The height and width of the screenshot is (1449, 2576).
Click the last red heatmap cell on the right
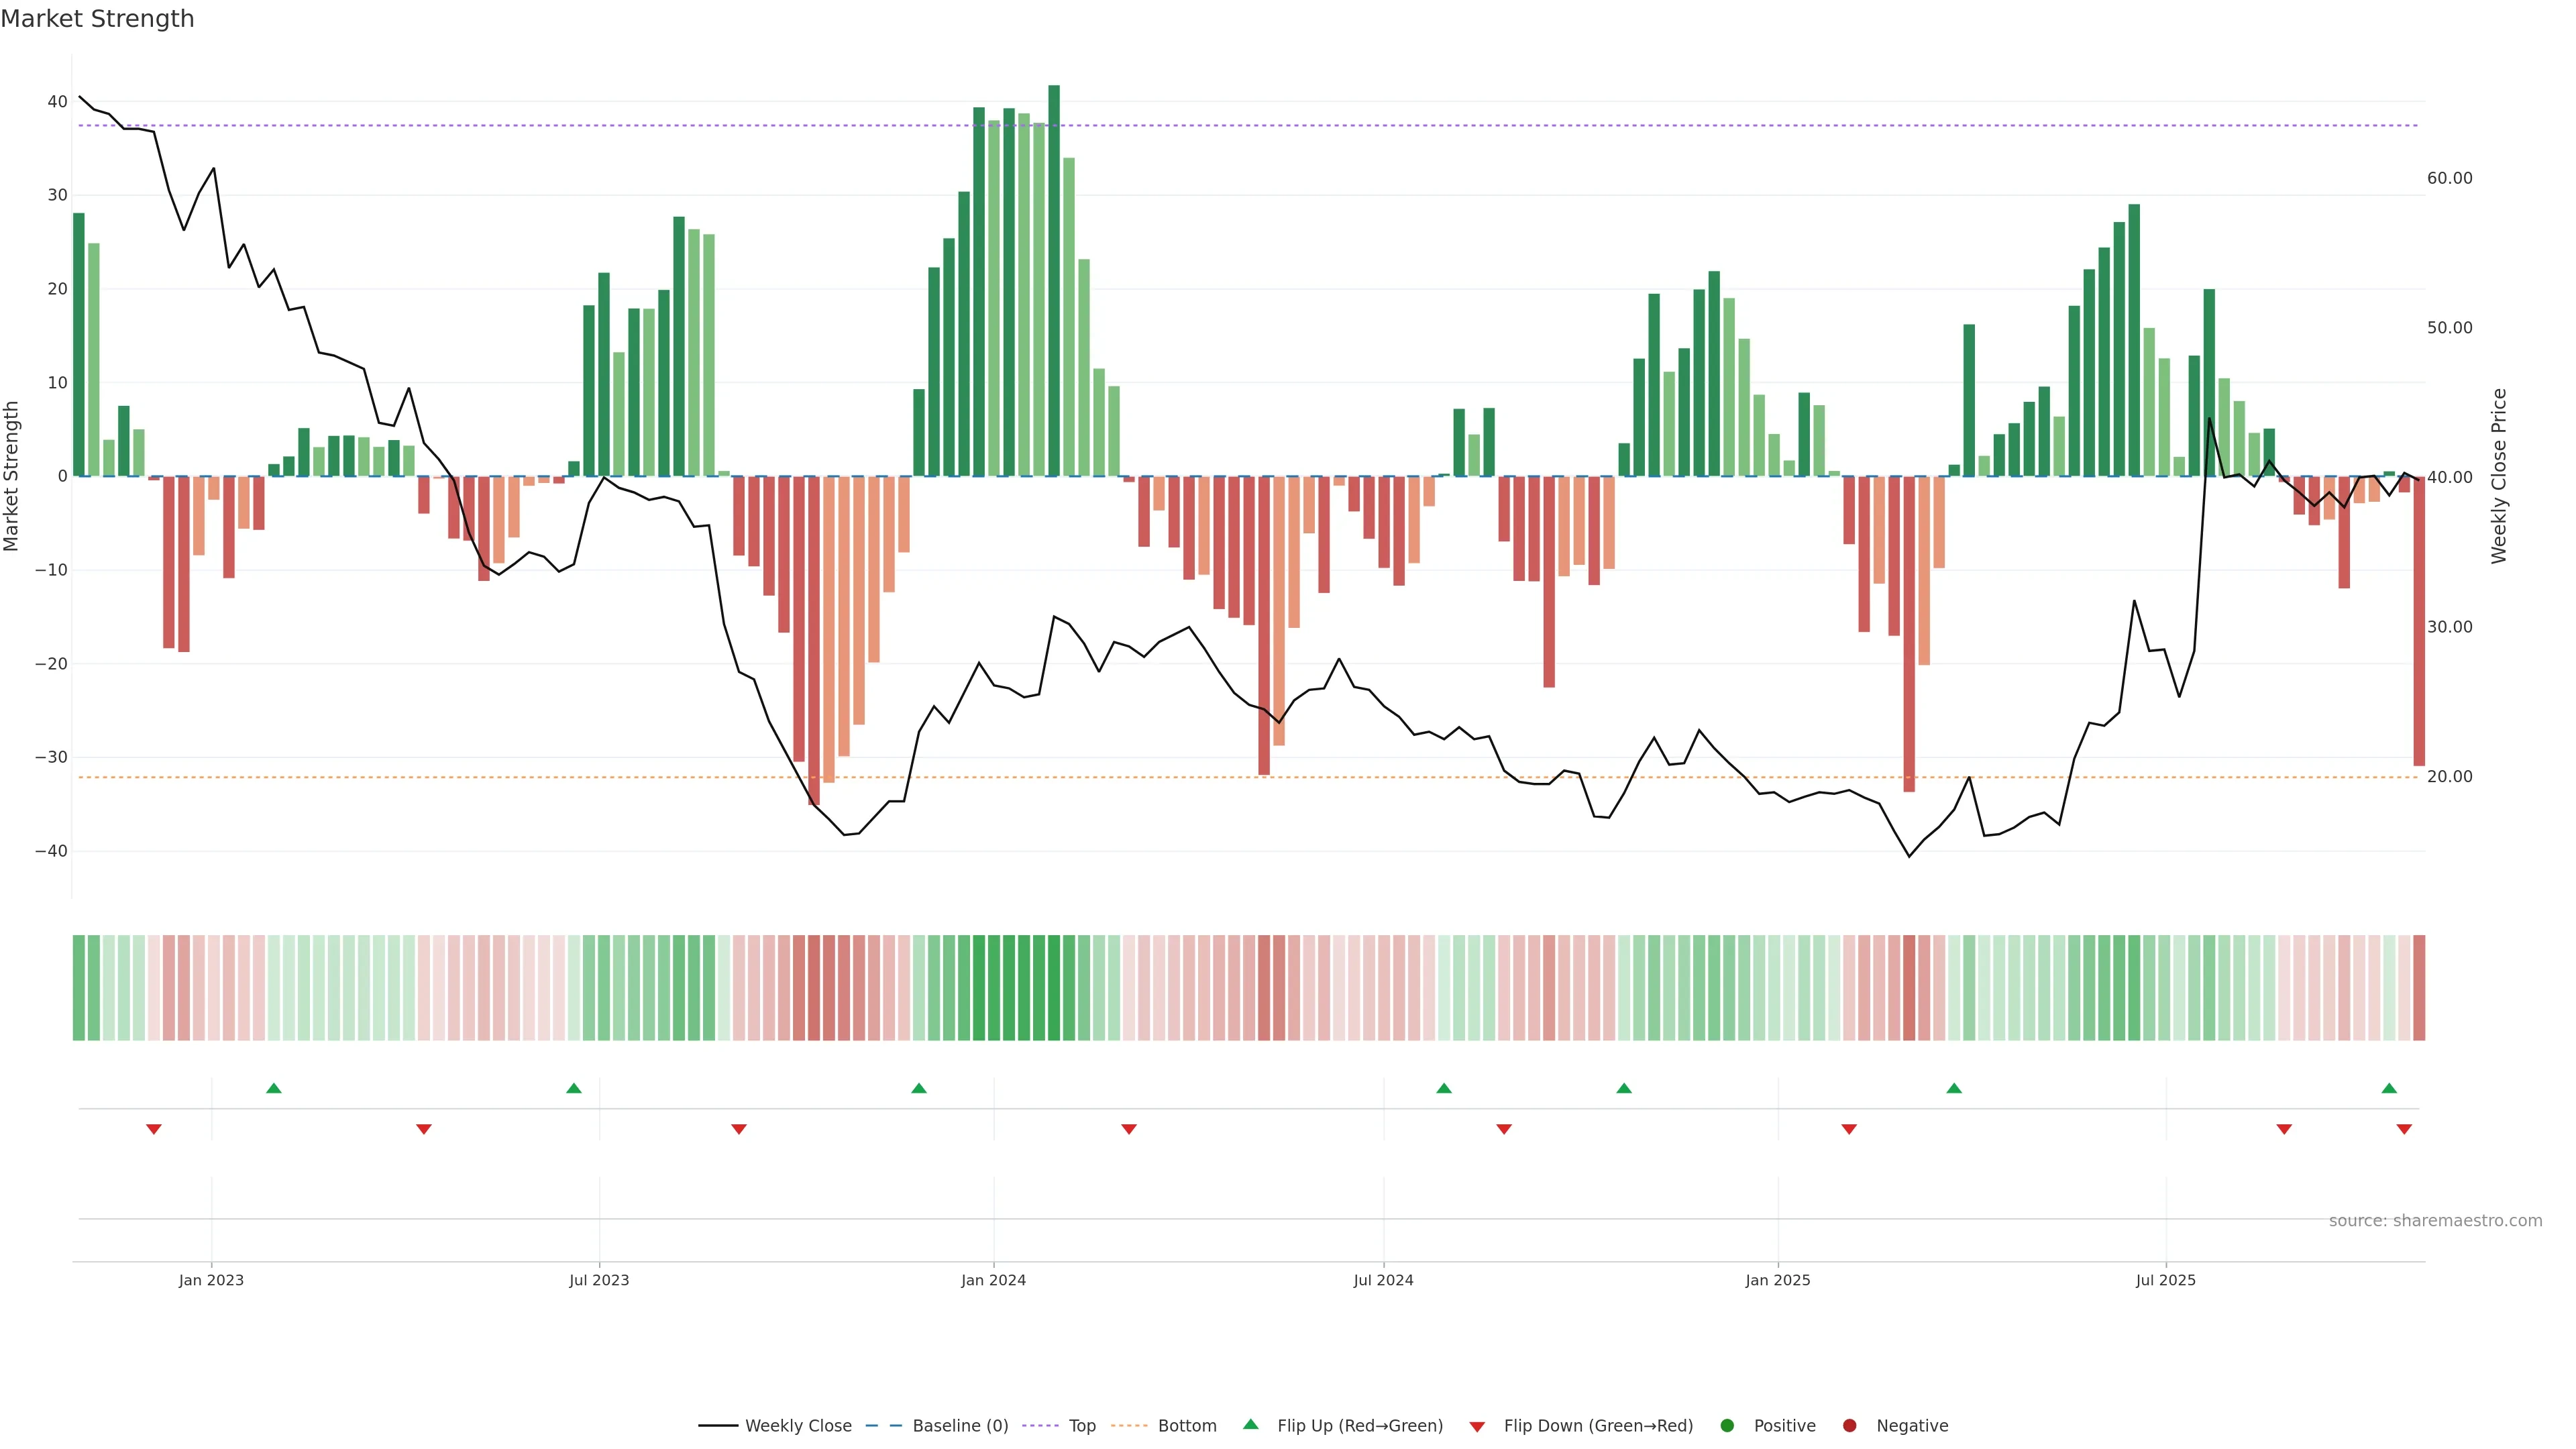(2419, 987)
